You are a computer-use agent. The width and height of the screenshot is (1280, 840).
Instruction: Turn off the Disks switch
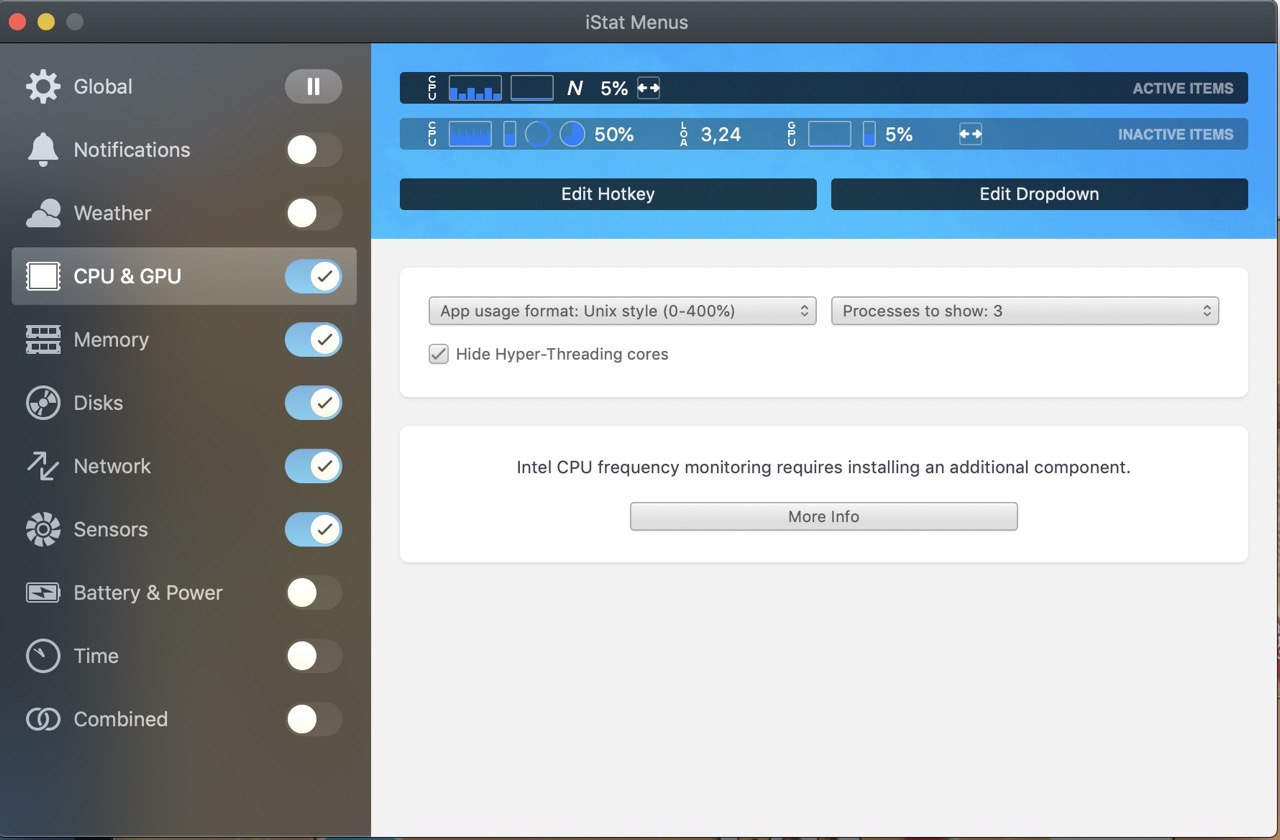coord(313,403)
